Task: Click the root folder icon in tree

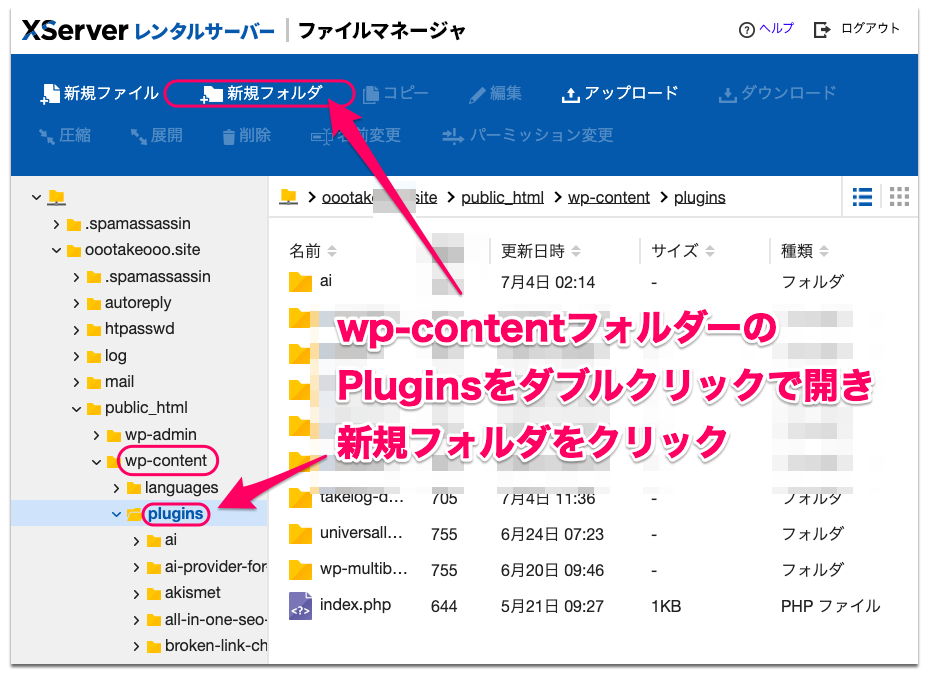Action: 57,197
